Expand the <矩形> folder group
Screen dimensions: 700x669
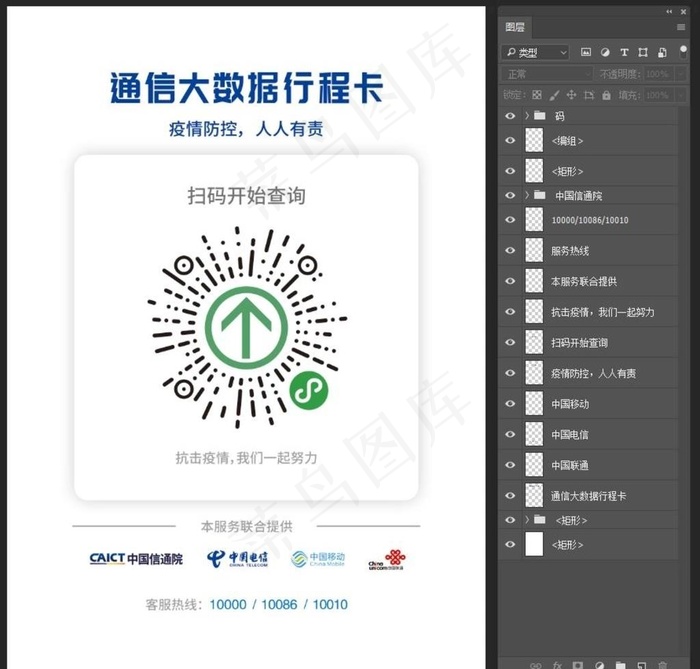click(x=527, y=519)
